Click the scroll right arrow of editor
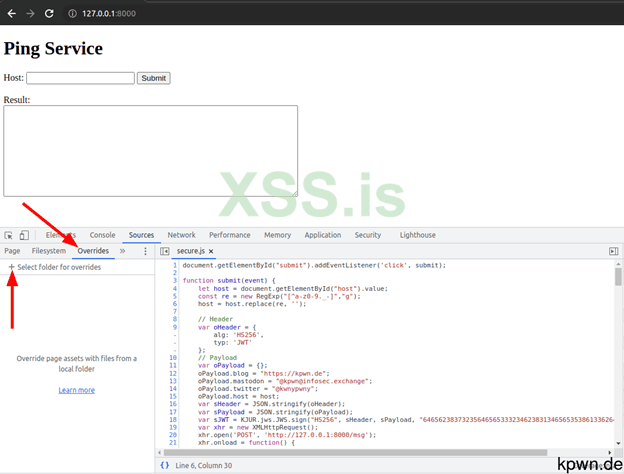The height and width of the screenshot is (474, 624). (609, 453)
